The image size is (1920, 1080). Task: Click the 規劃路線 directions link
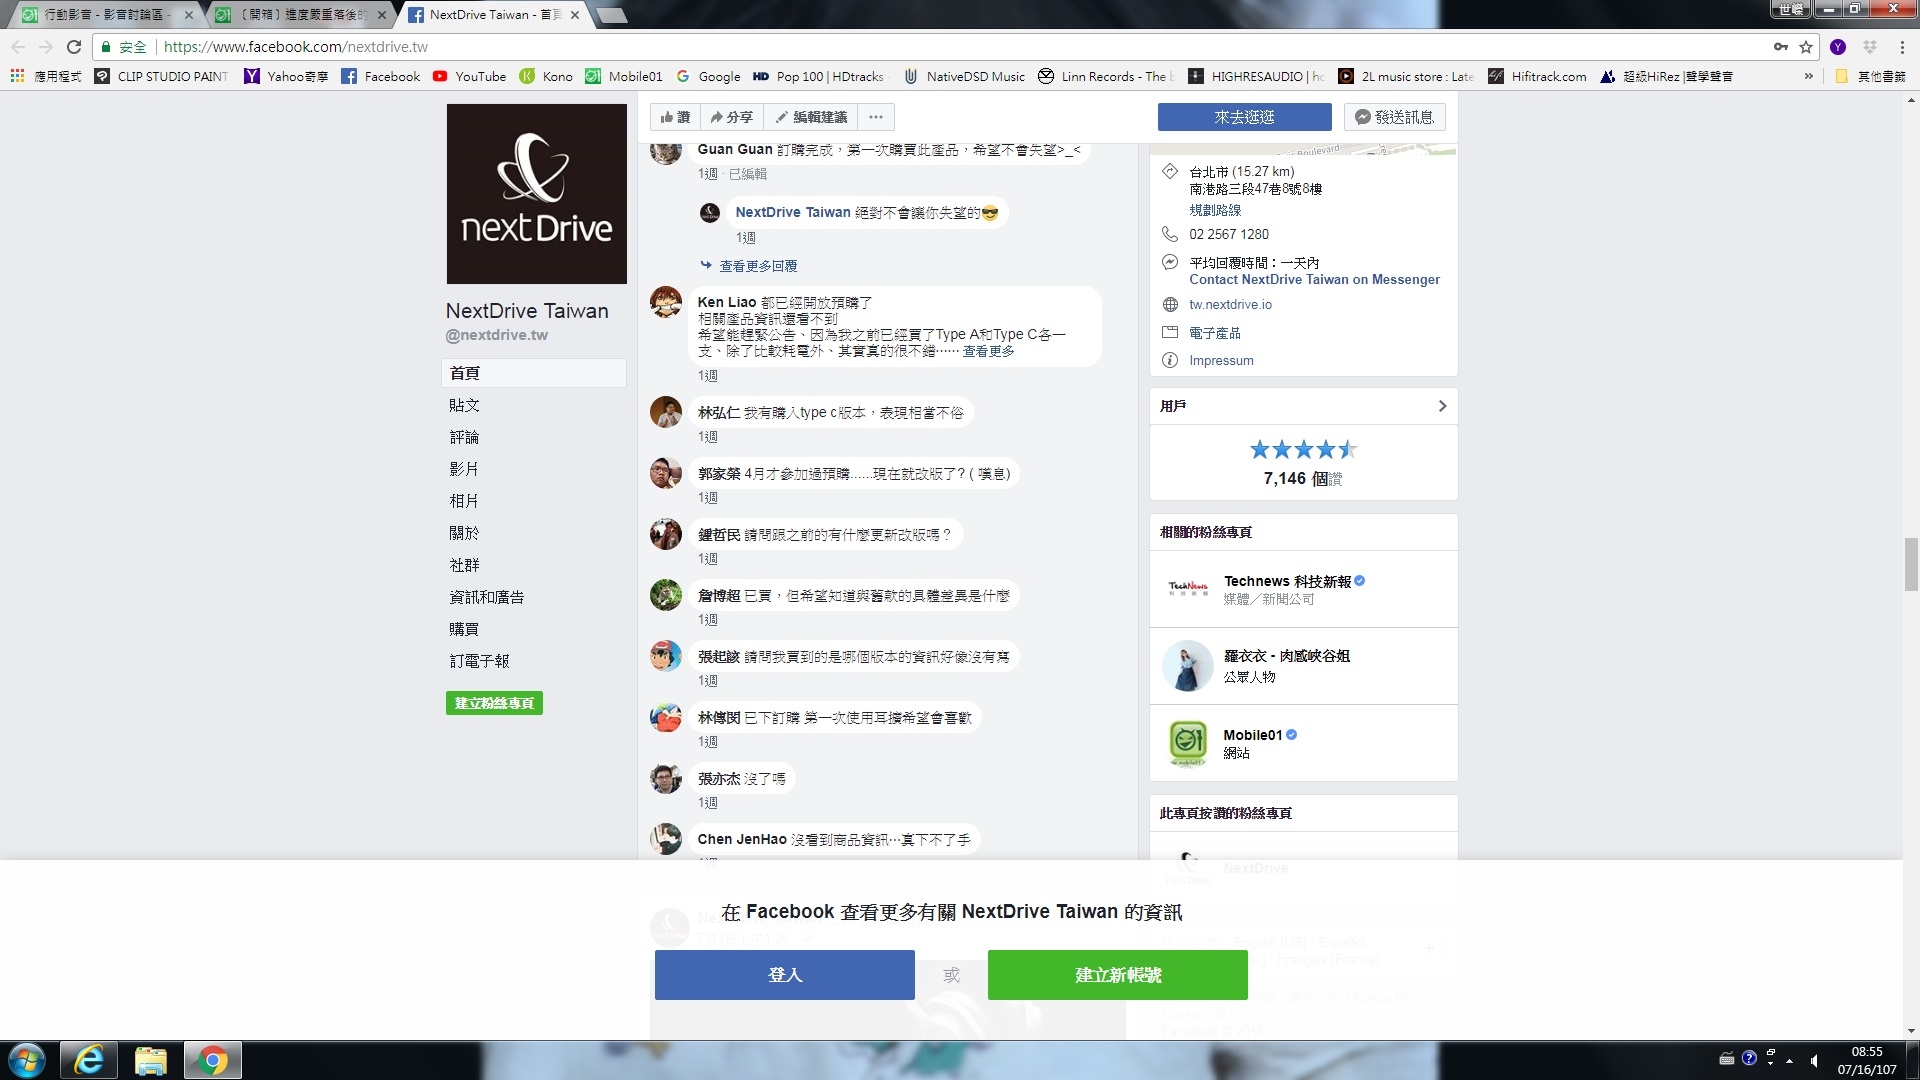point(1215,210)
